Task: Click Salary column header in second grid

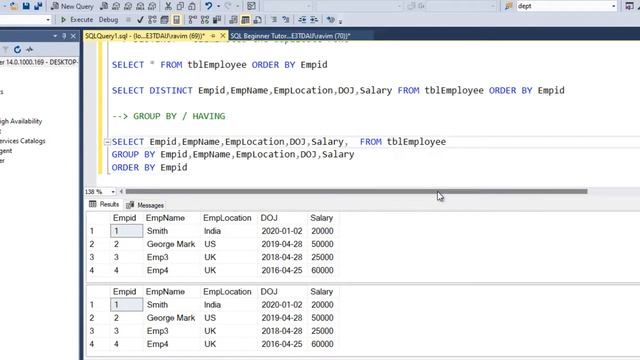Action: 322,292
